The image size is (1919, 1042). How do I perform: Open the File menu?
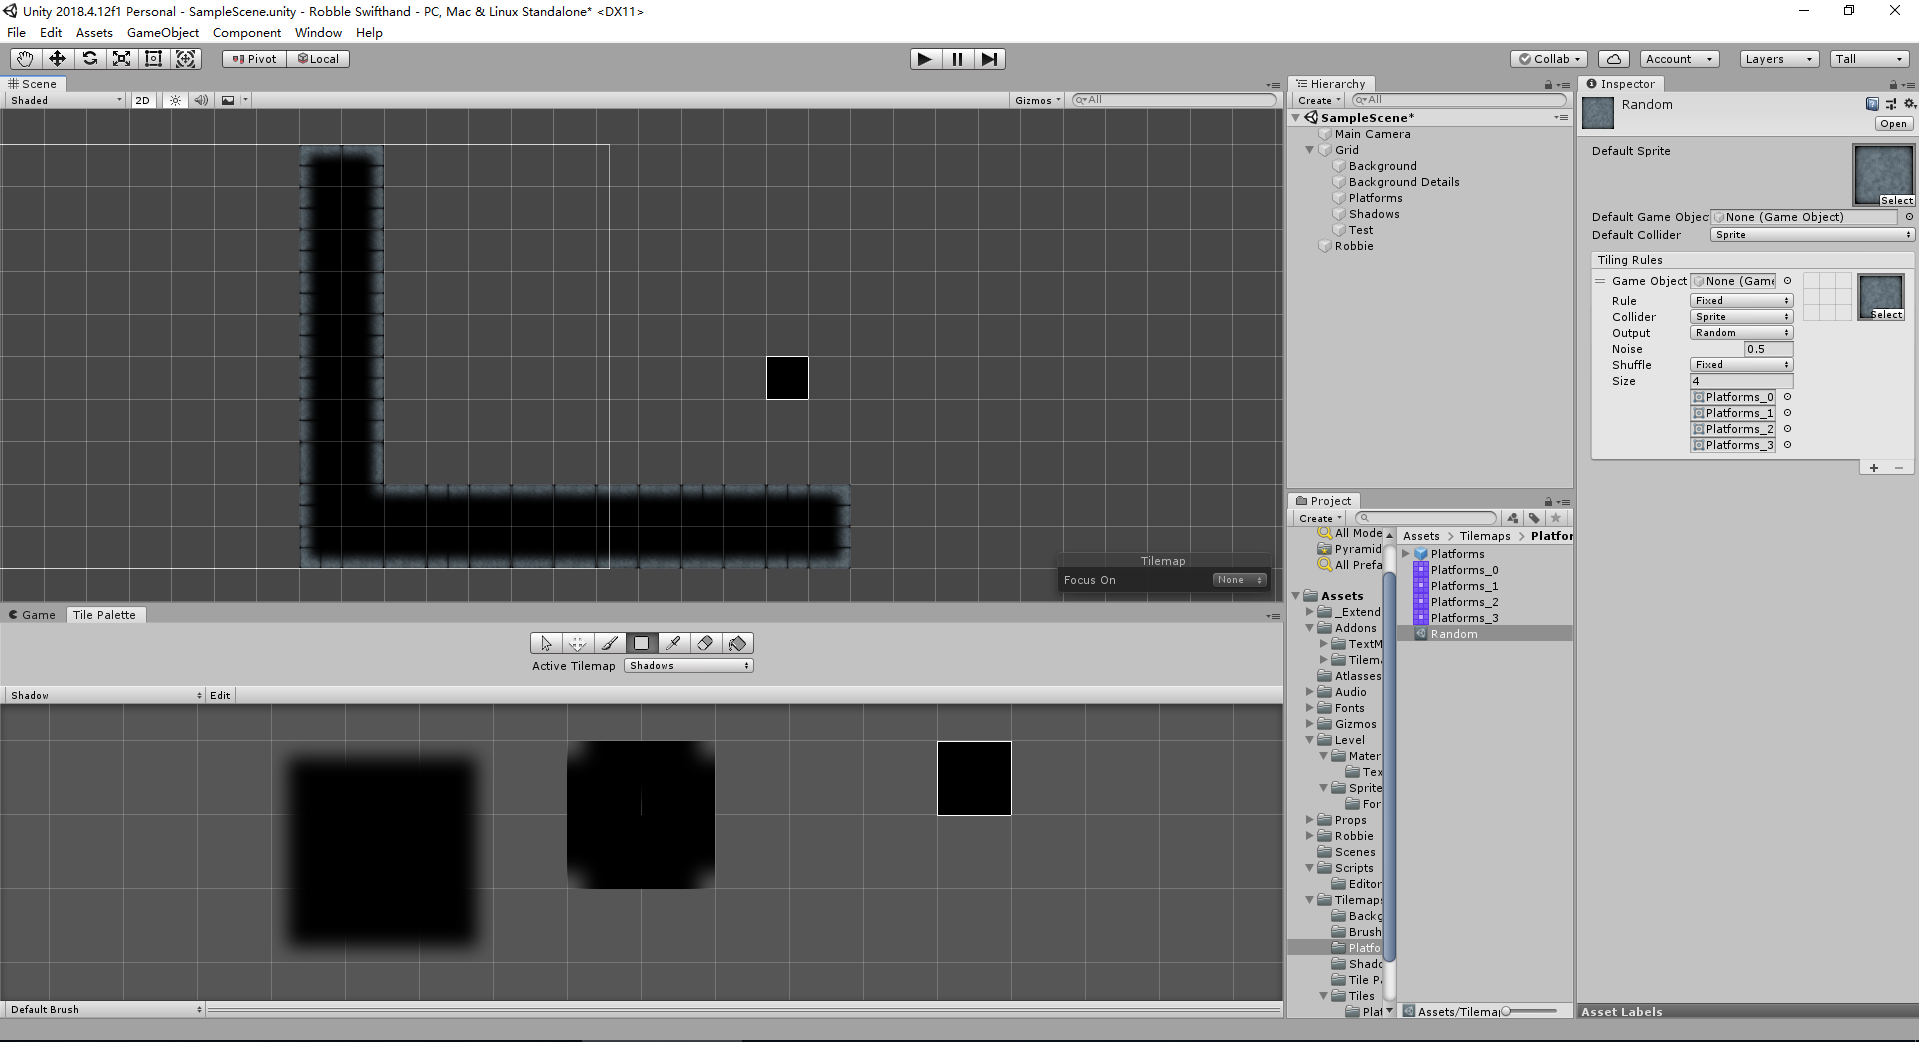pyautogui.click(x=17, y=32)
